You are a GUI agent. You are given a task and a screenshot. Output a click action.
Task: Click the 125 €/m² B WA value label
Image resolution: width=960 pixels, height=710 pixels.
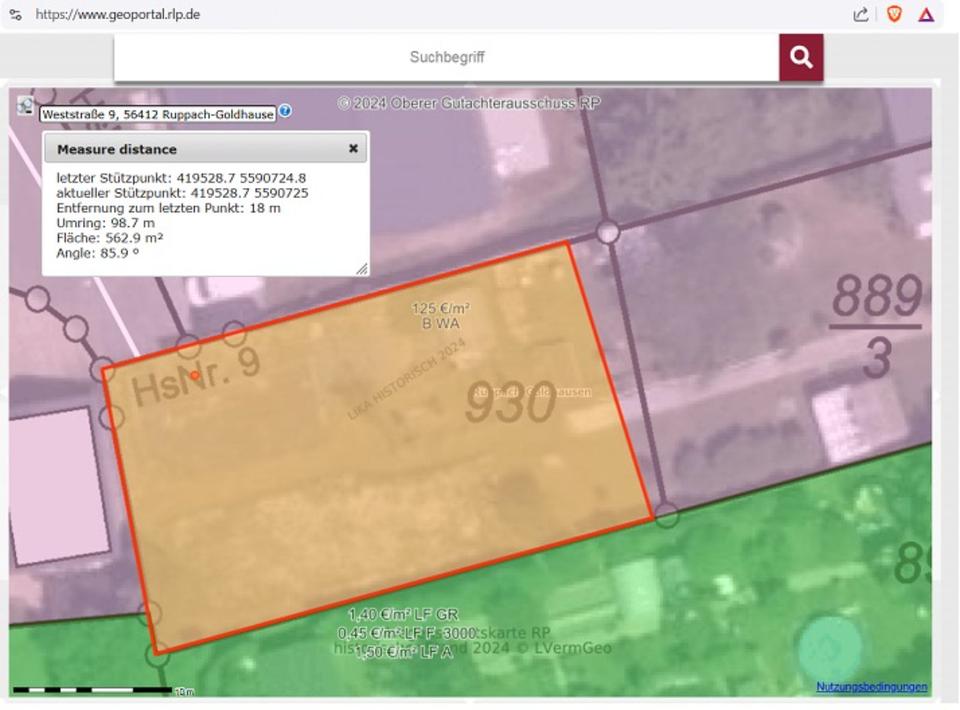click(x=441, y=316)
